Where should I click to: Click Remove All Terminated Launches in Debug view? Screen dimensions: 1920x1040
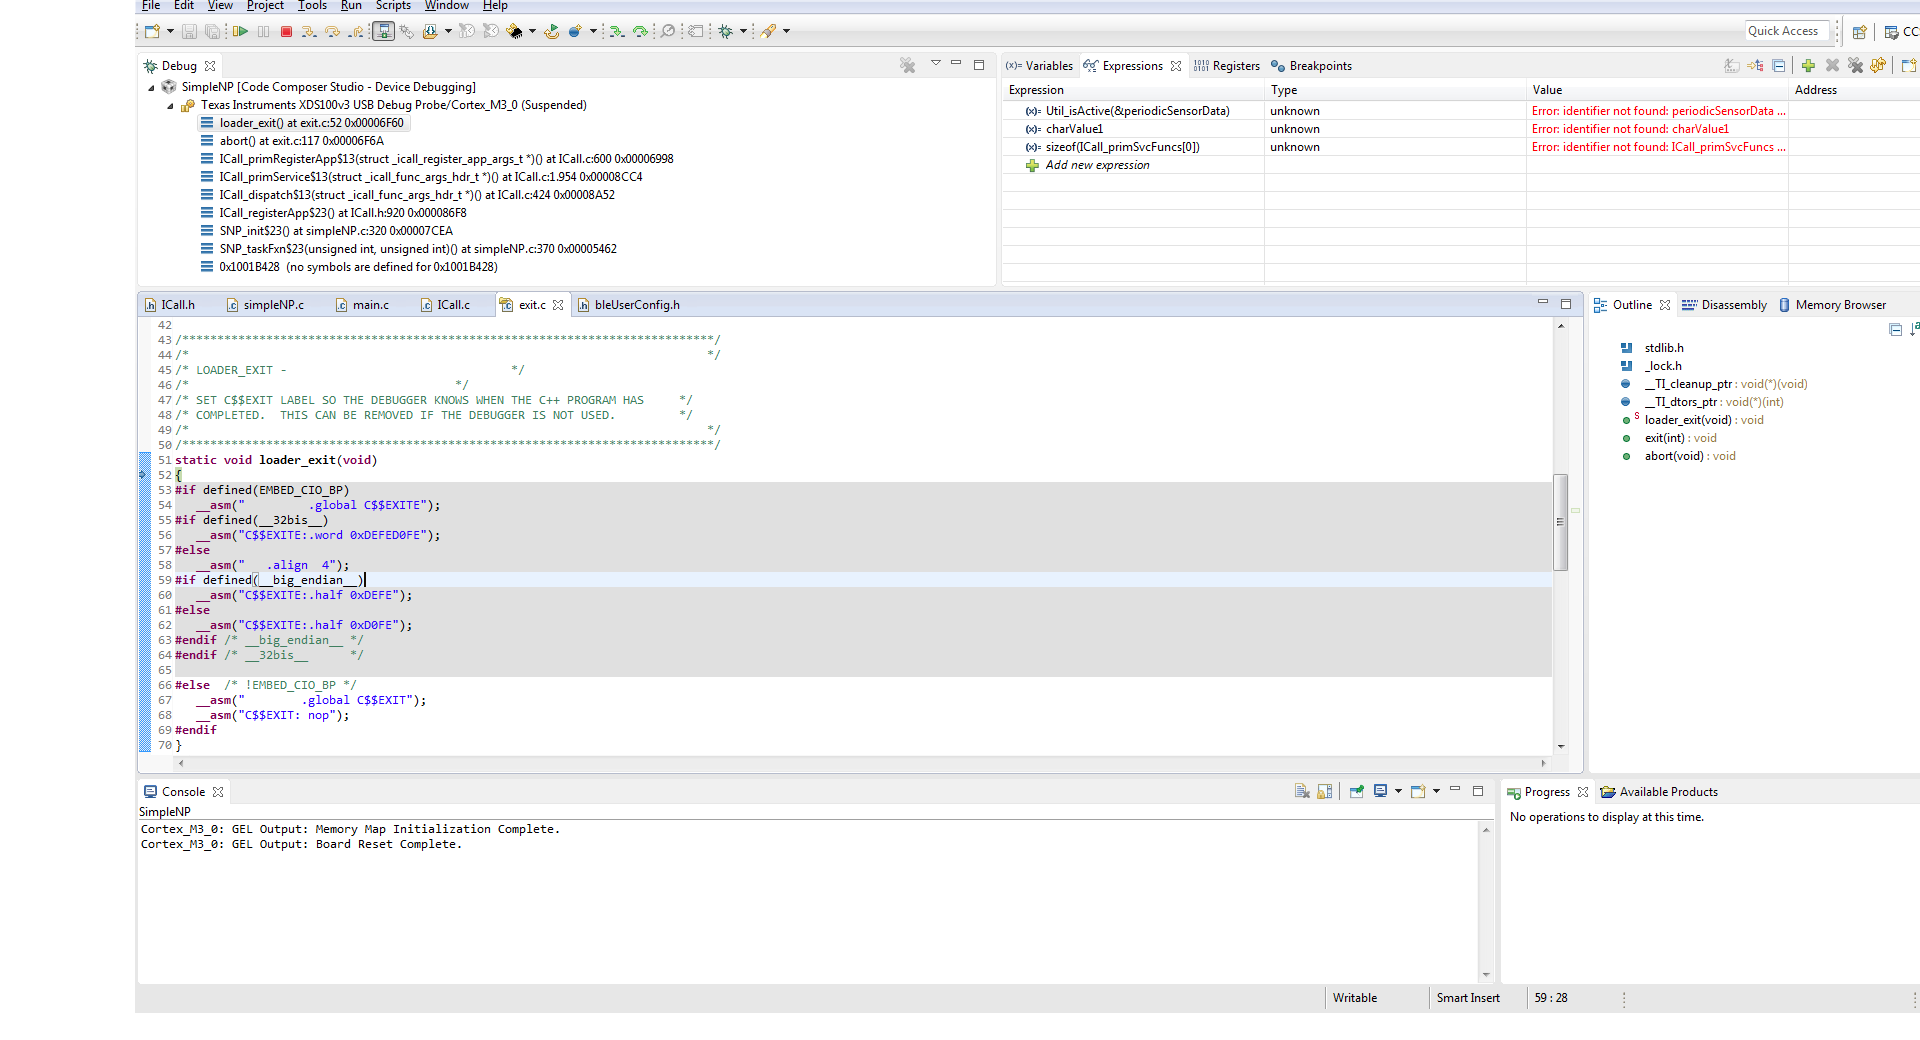coord(907,66)
